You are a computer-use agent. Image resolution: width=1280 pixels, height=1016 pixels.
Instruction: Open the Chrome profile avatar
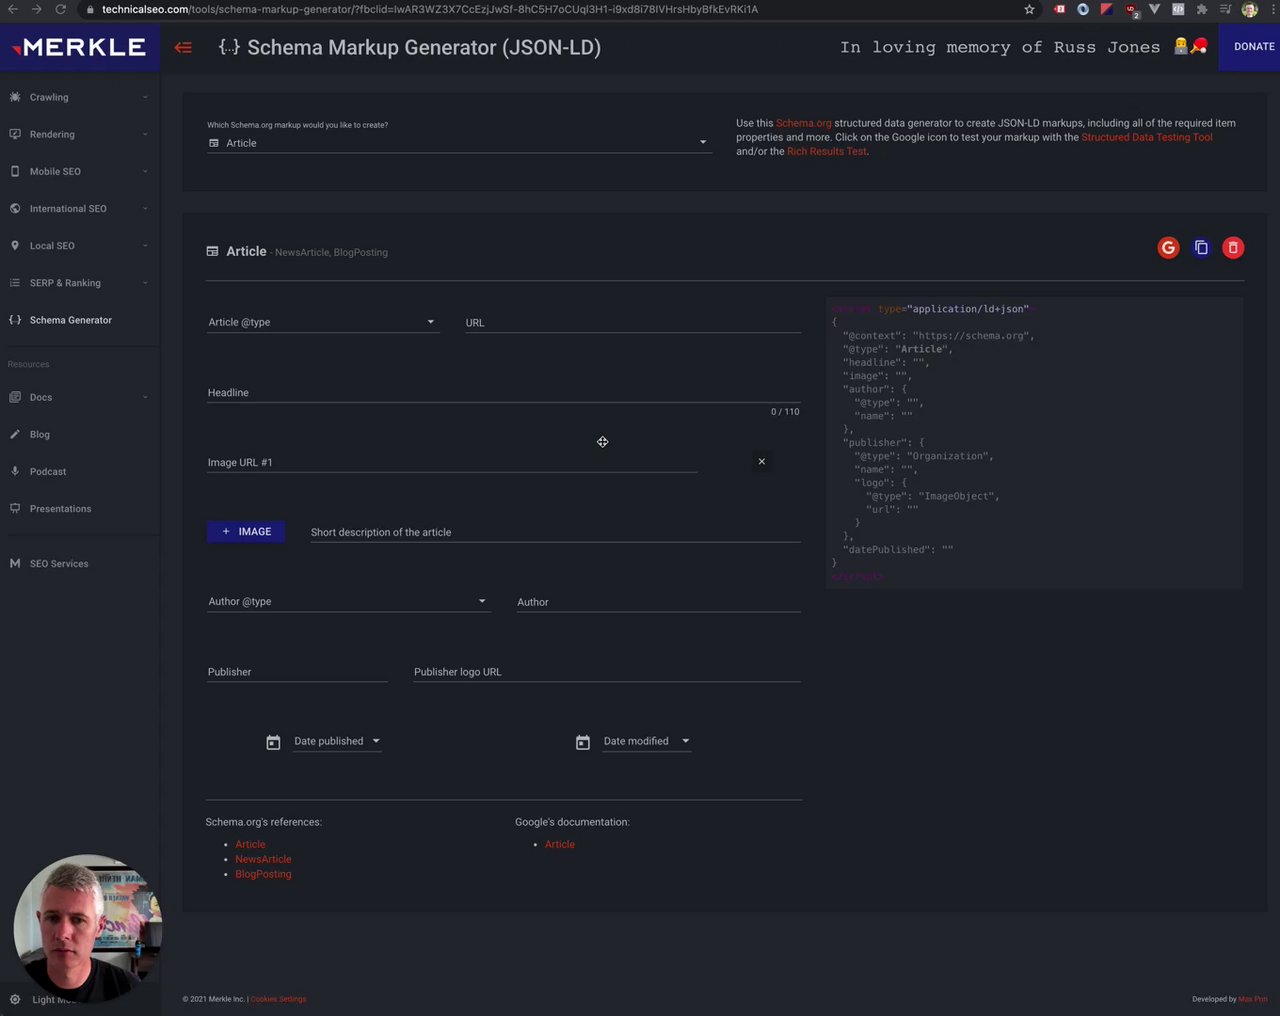[x=1250, y=9]
